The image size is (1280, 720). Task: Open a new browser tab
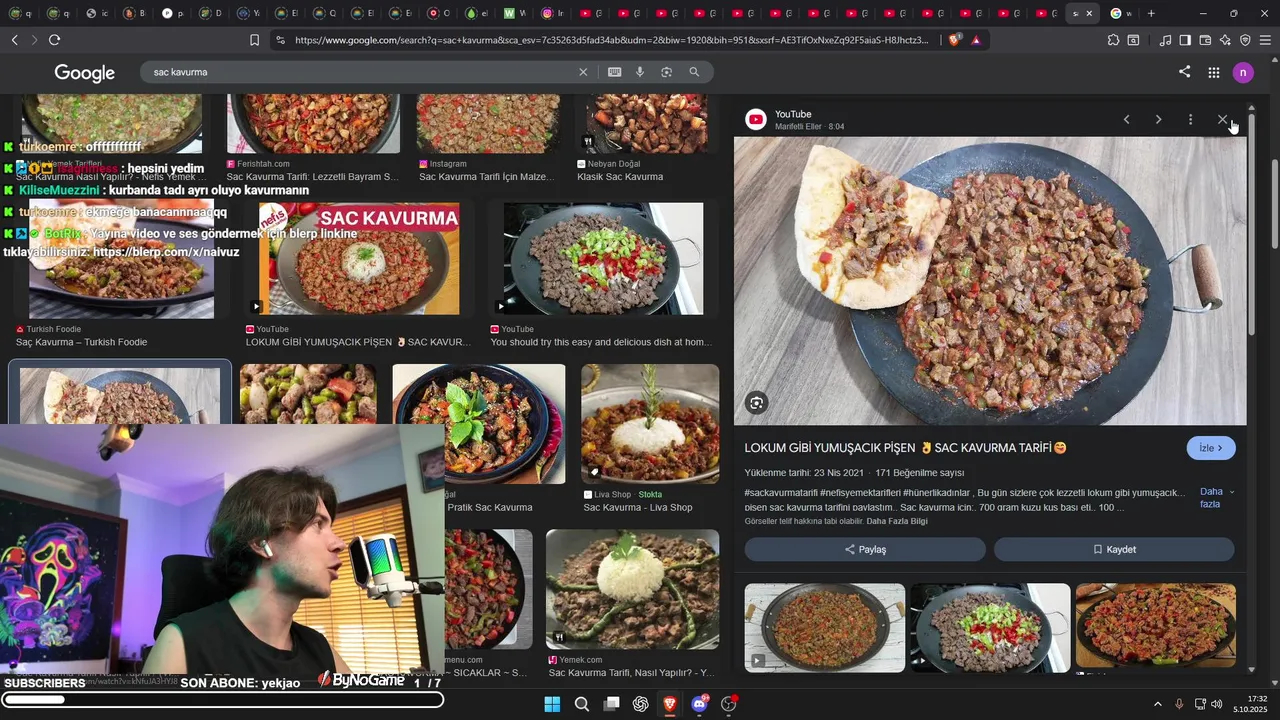[x=1151, y=13]
